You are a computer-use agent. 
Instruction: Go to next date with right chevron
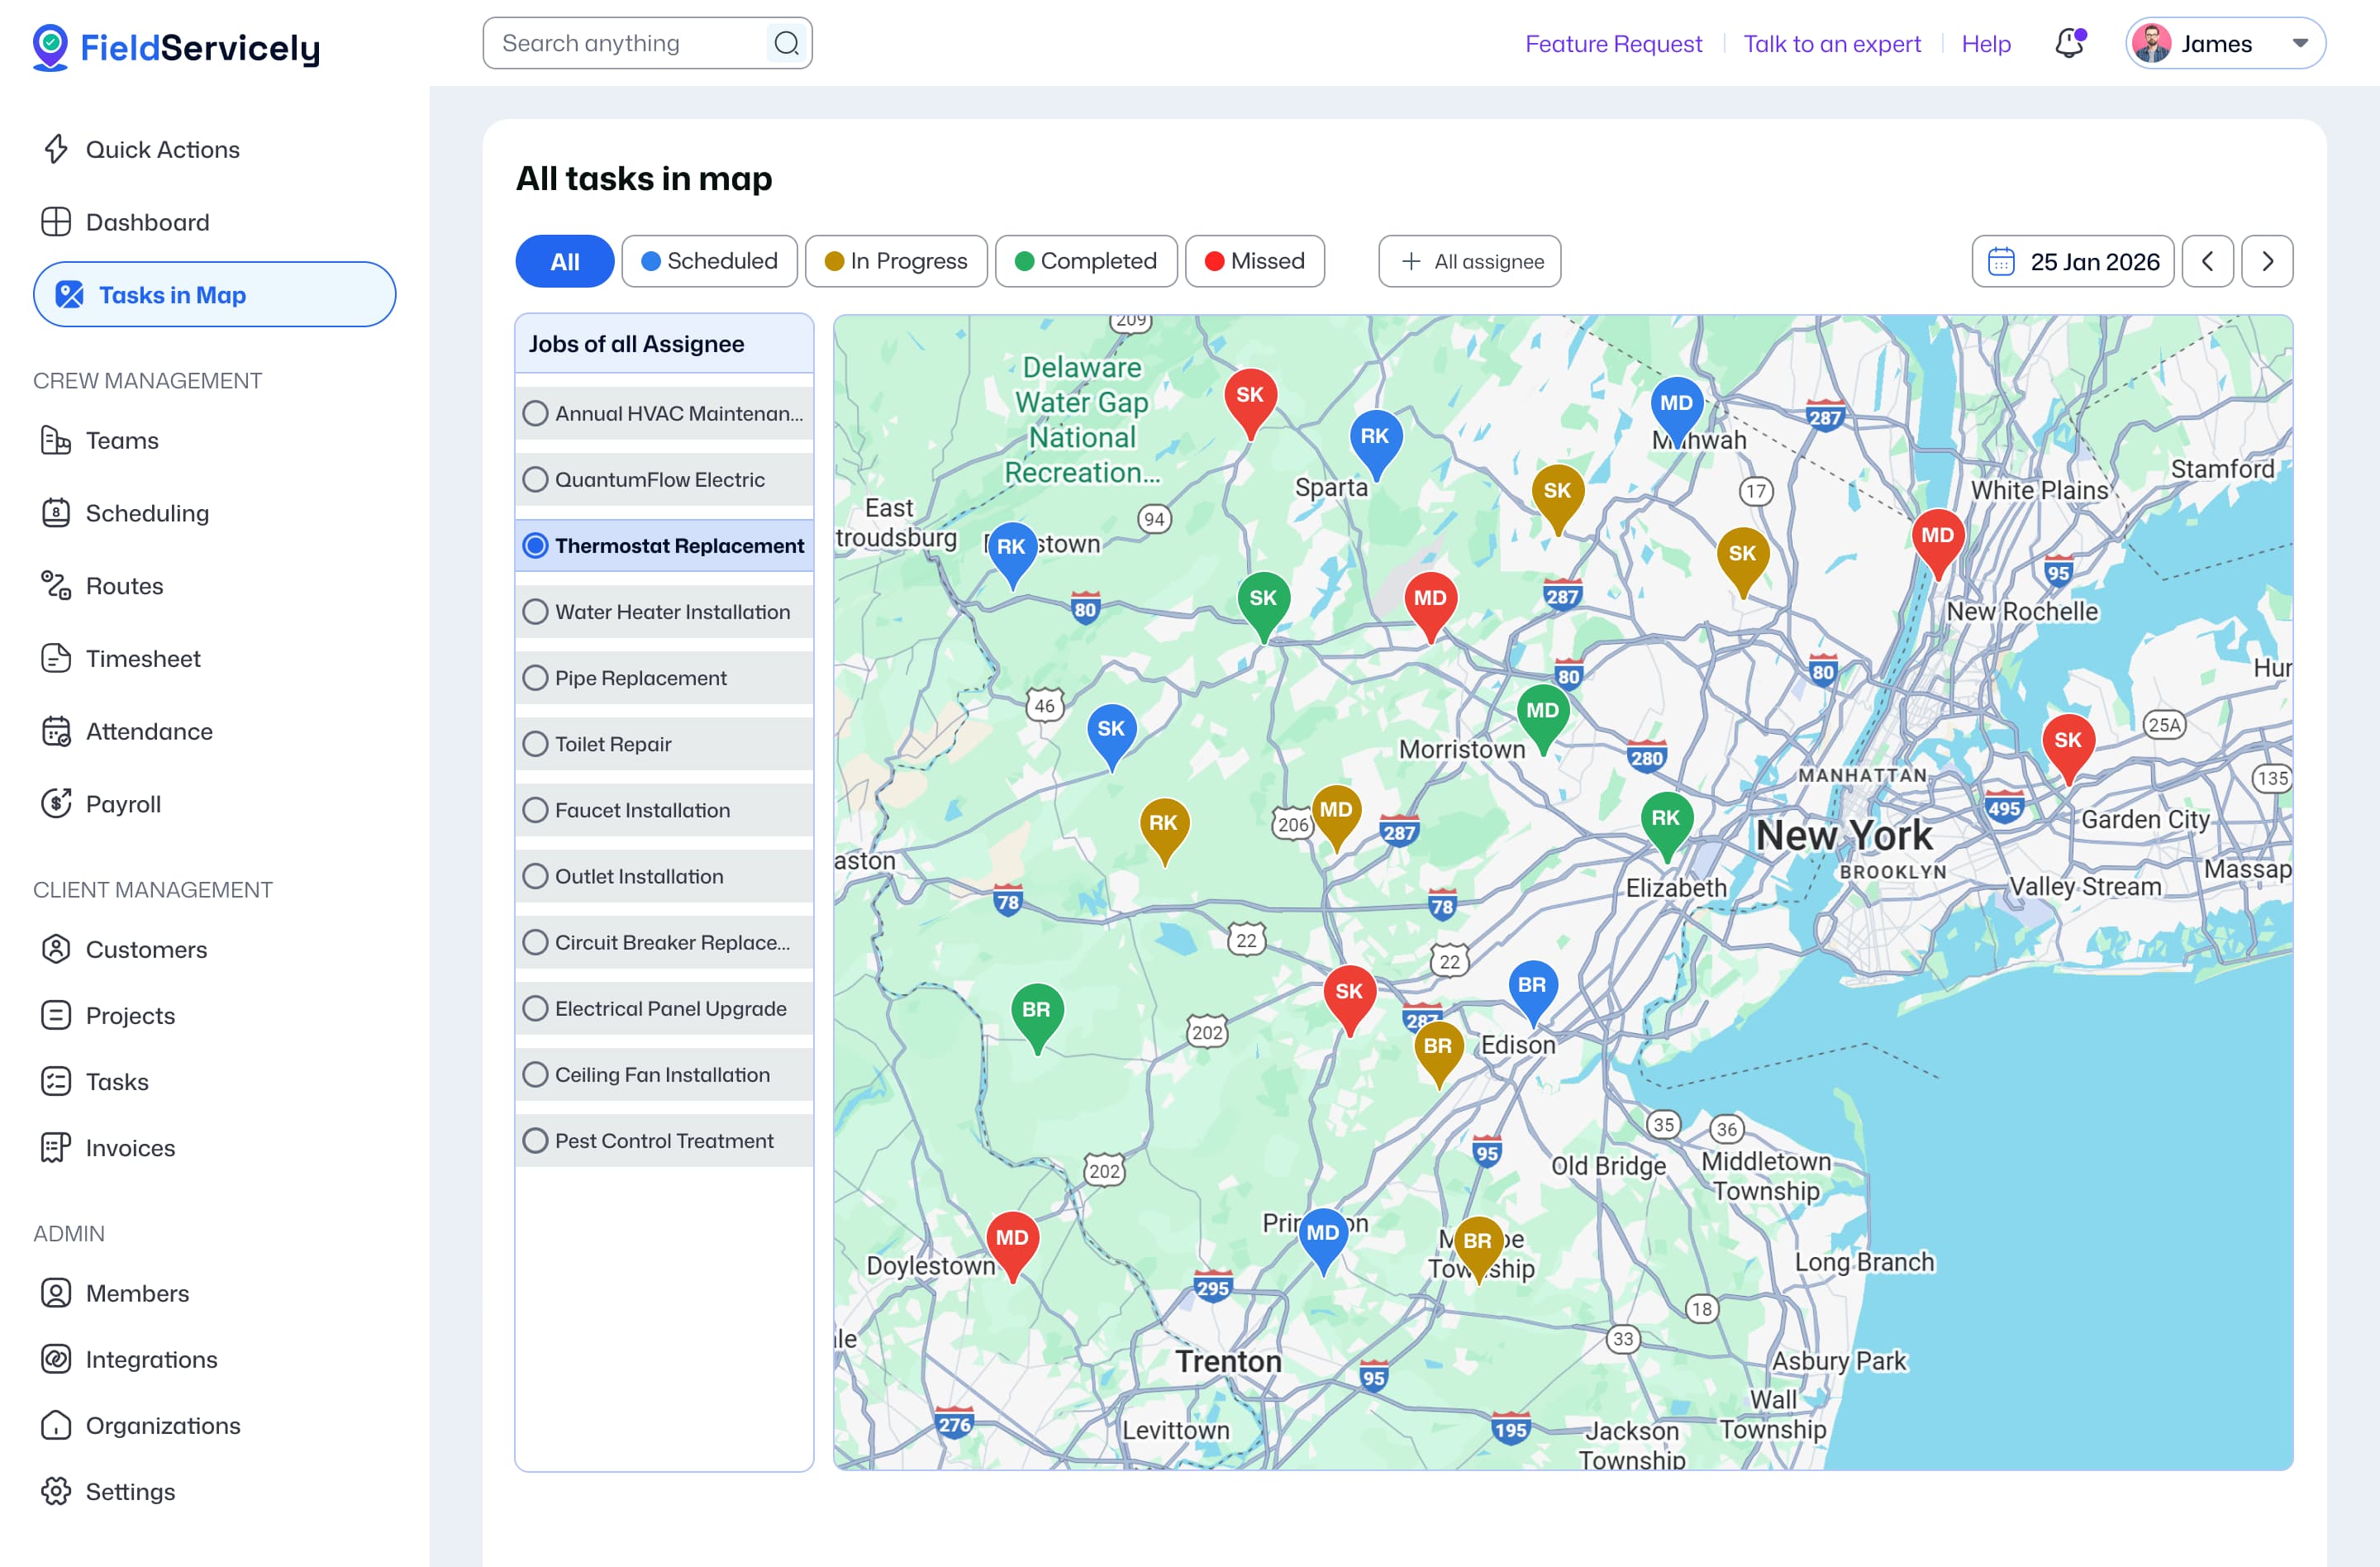click(x=2266, y=262)
